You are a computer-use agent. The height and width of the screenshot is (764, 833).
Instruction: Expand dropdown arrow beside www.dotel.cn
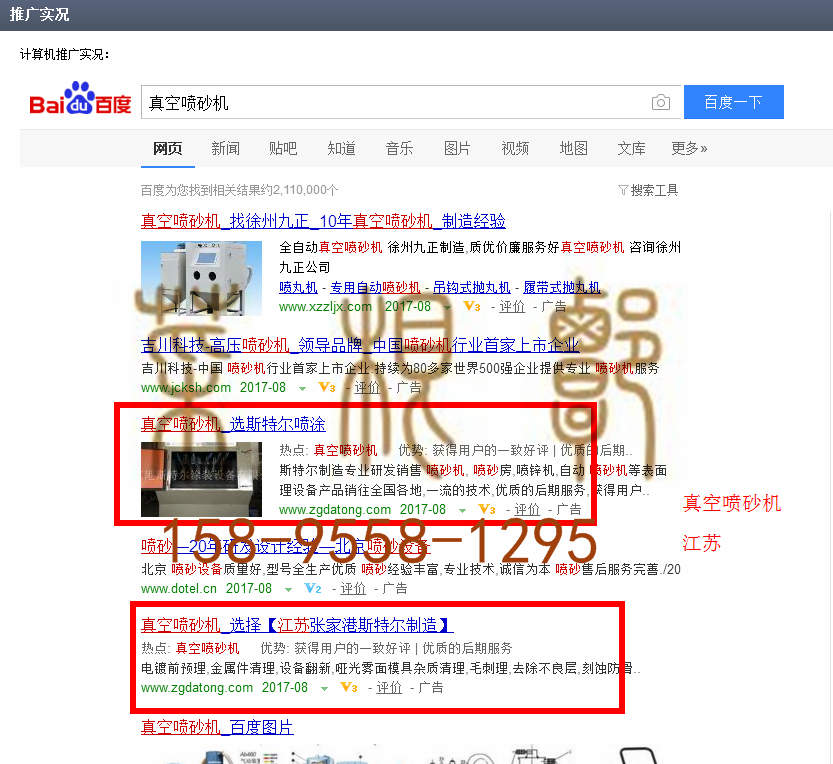coord(288,590)
